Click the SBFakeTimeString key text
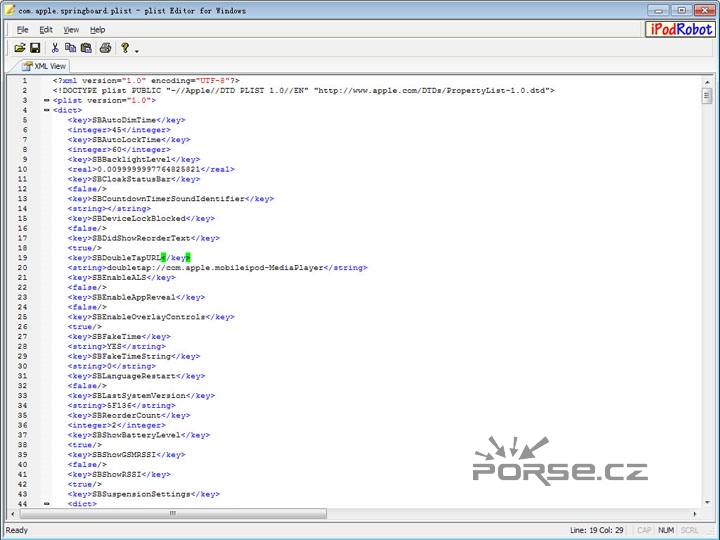720x540 pixels. 131,356
